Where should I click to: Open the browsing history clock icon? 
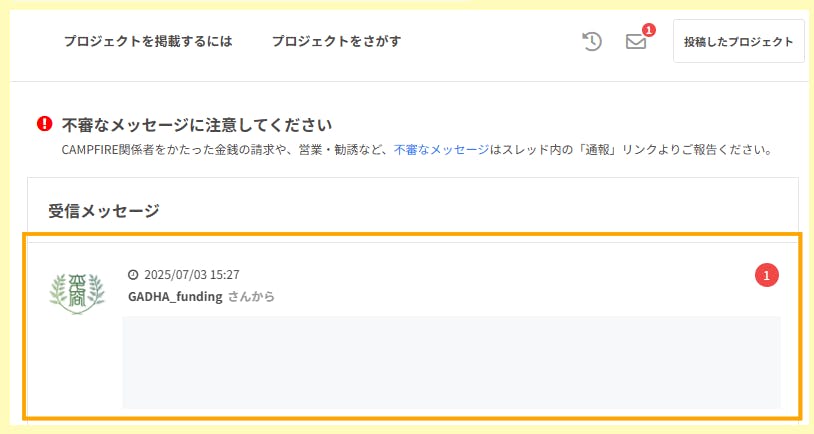click(592, 41)
